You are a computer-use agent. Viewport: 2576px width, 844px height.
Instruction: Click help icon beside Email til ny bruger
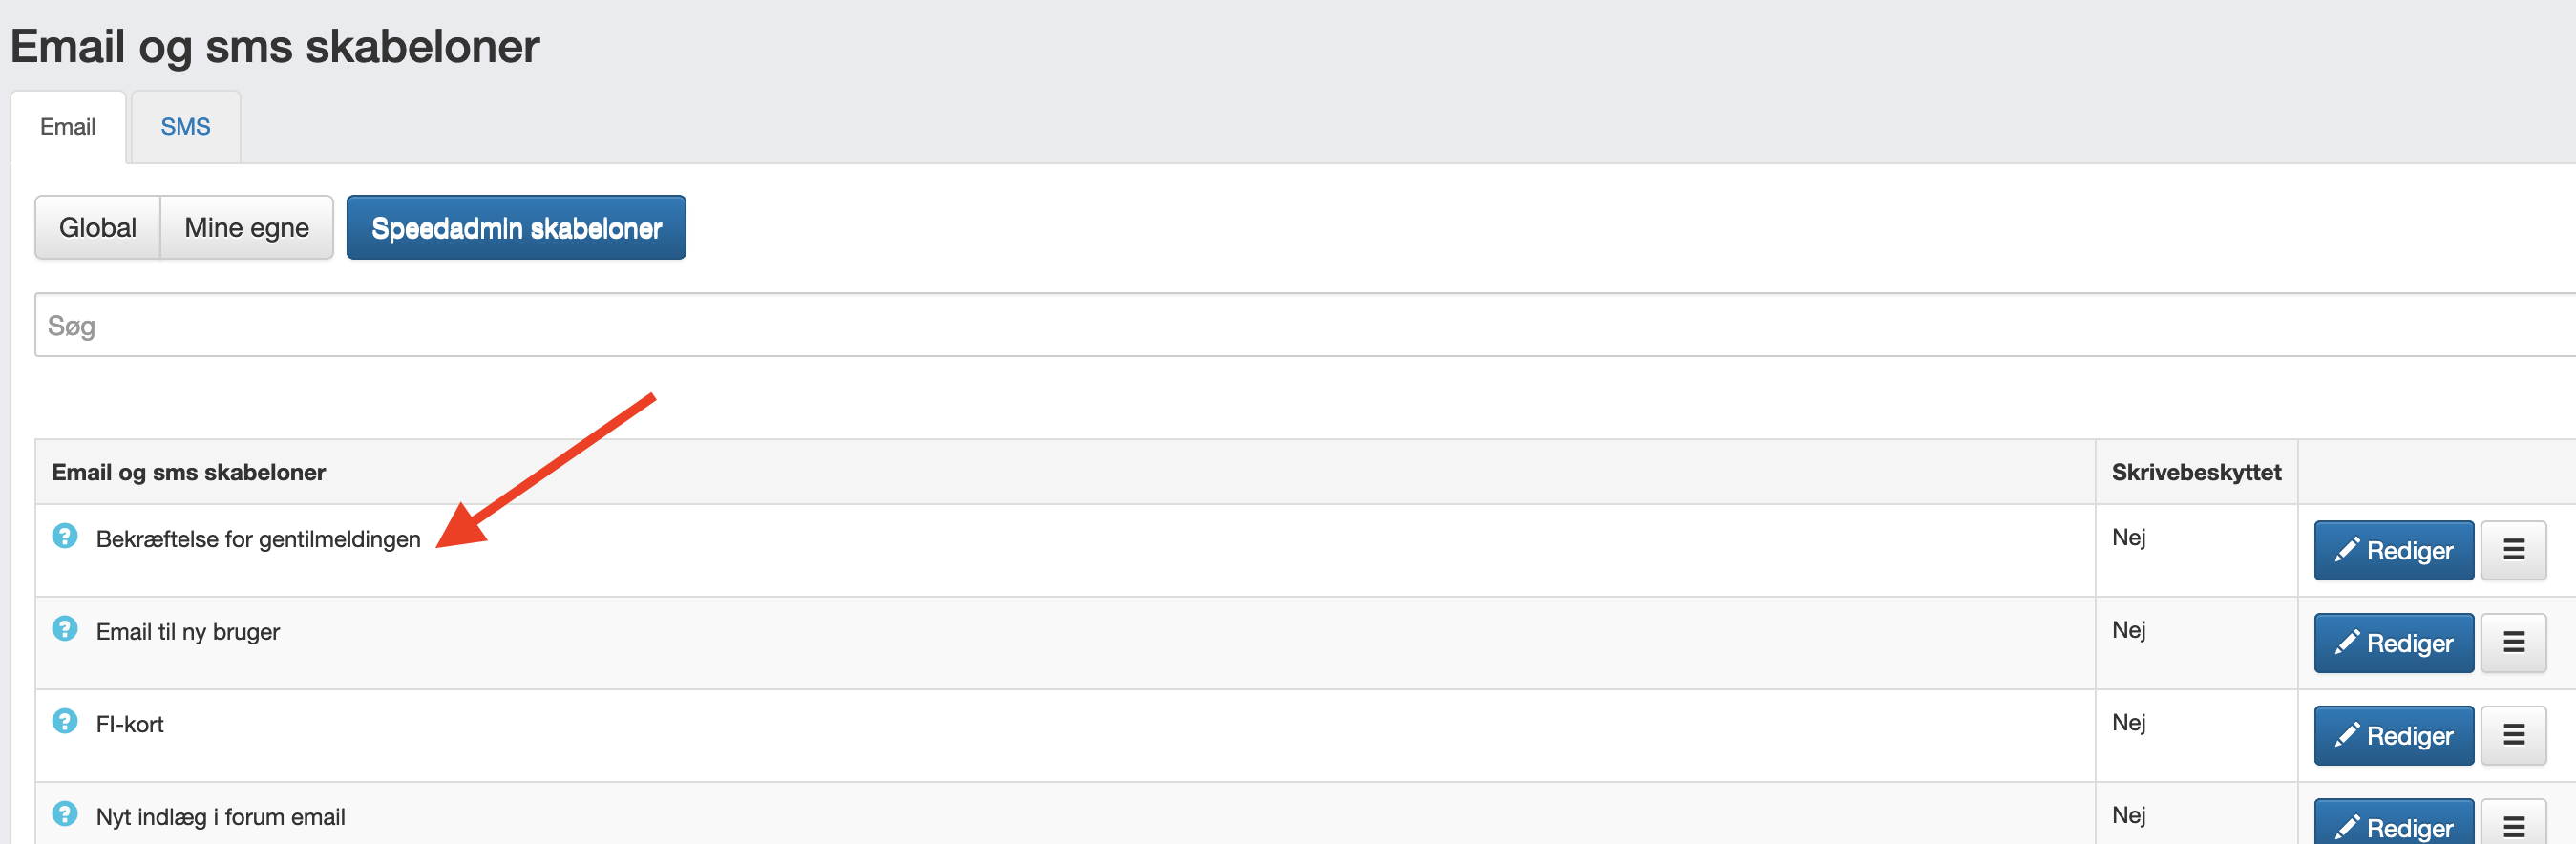65,629
